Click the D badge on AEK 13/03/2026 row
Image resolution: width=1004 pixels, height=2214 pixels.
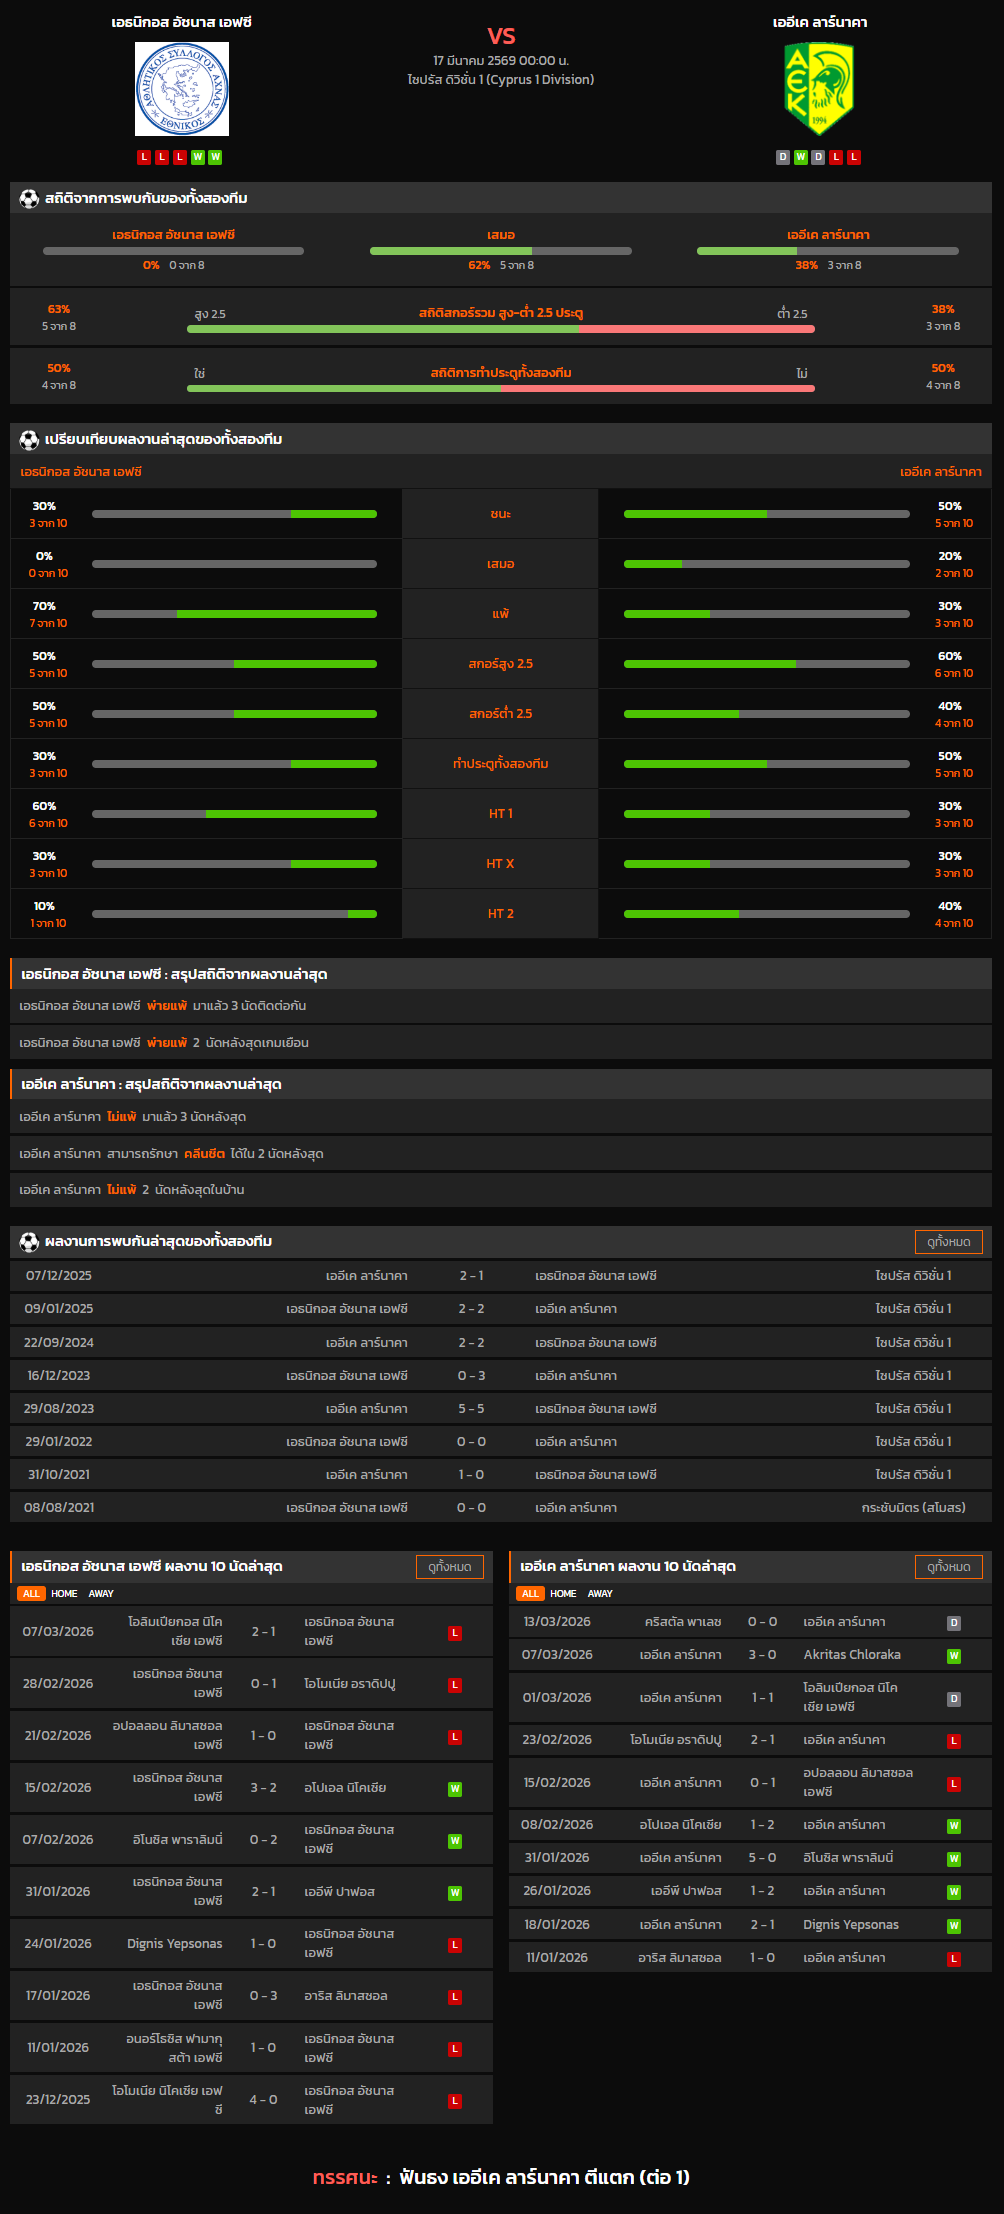[954, 1623]
